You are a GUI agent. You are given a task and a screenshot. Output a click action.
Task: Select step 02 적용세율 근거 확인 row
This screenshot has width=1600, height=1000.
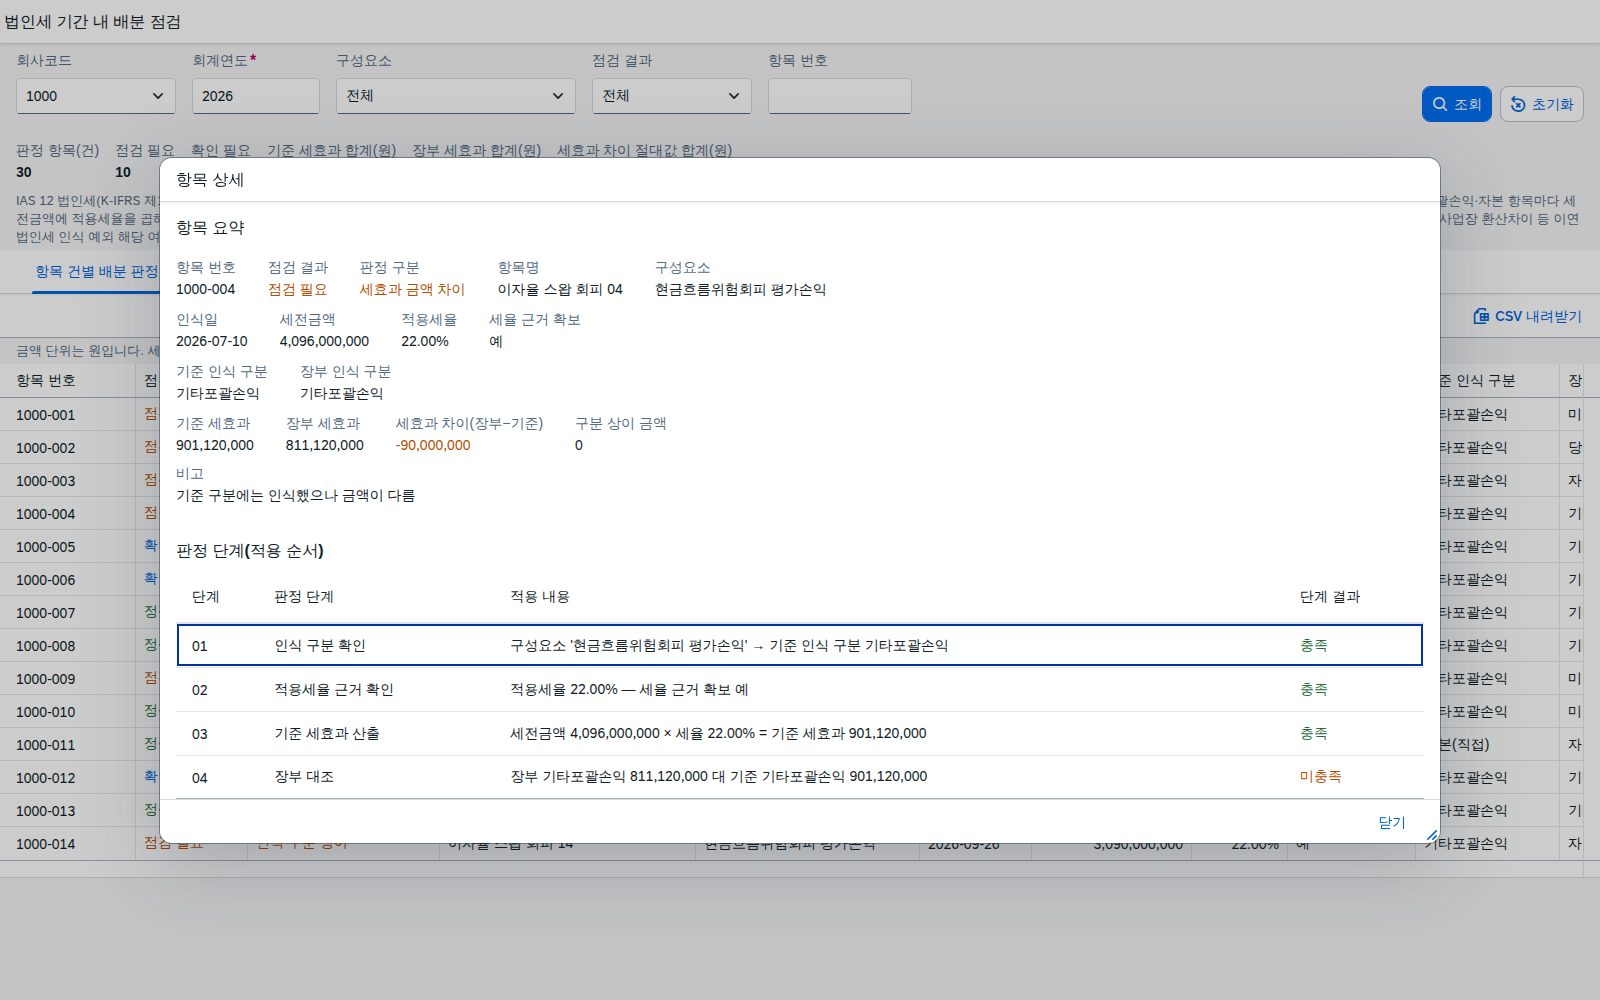(x=800, y=689)
